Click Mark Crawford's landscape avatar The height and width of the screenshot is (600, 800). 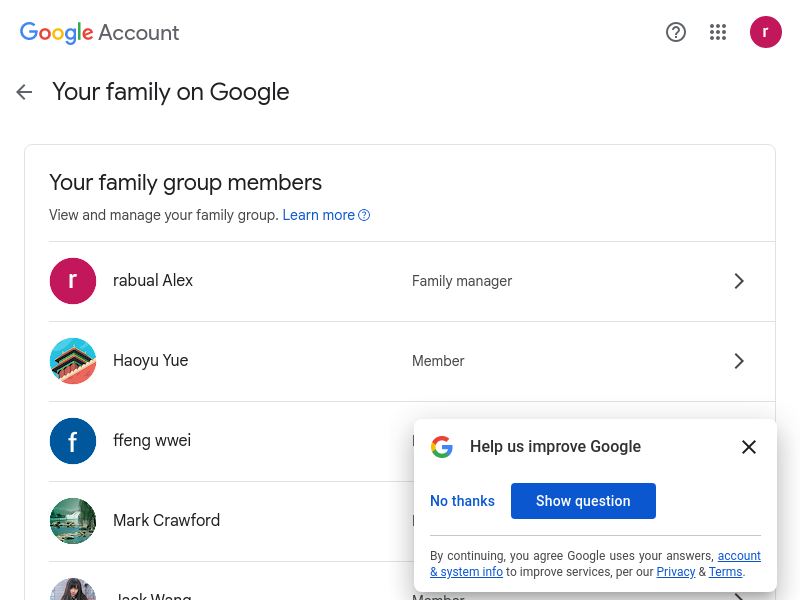[73, 521]
